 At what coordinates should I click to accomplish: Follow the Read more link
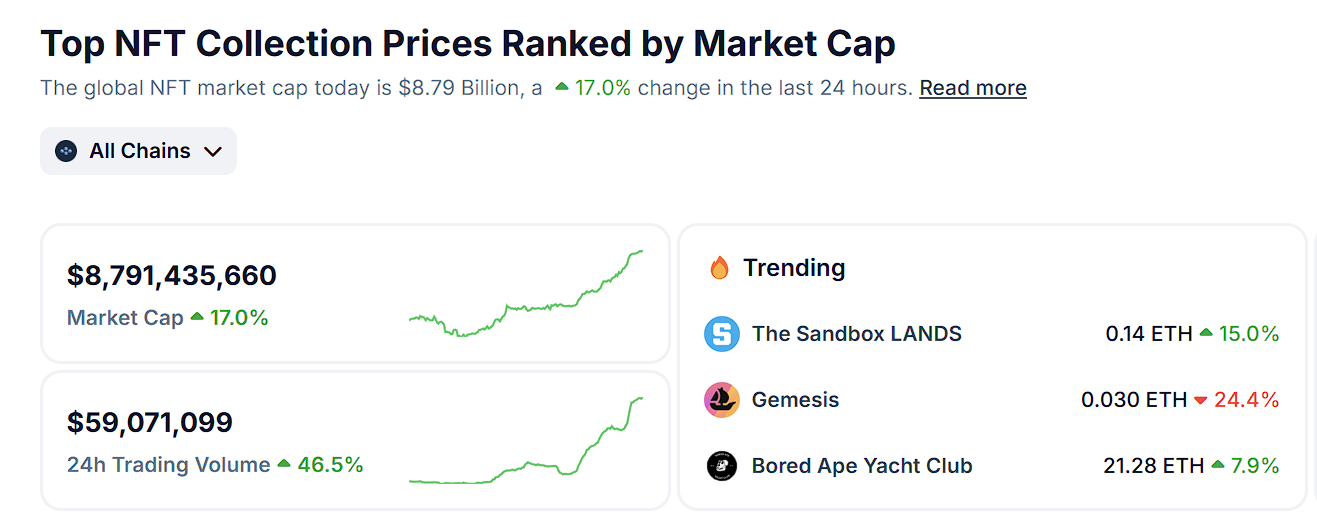(x=972, y=88)
